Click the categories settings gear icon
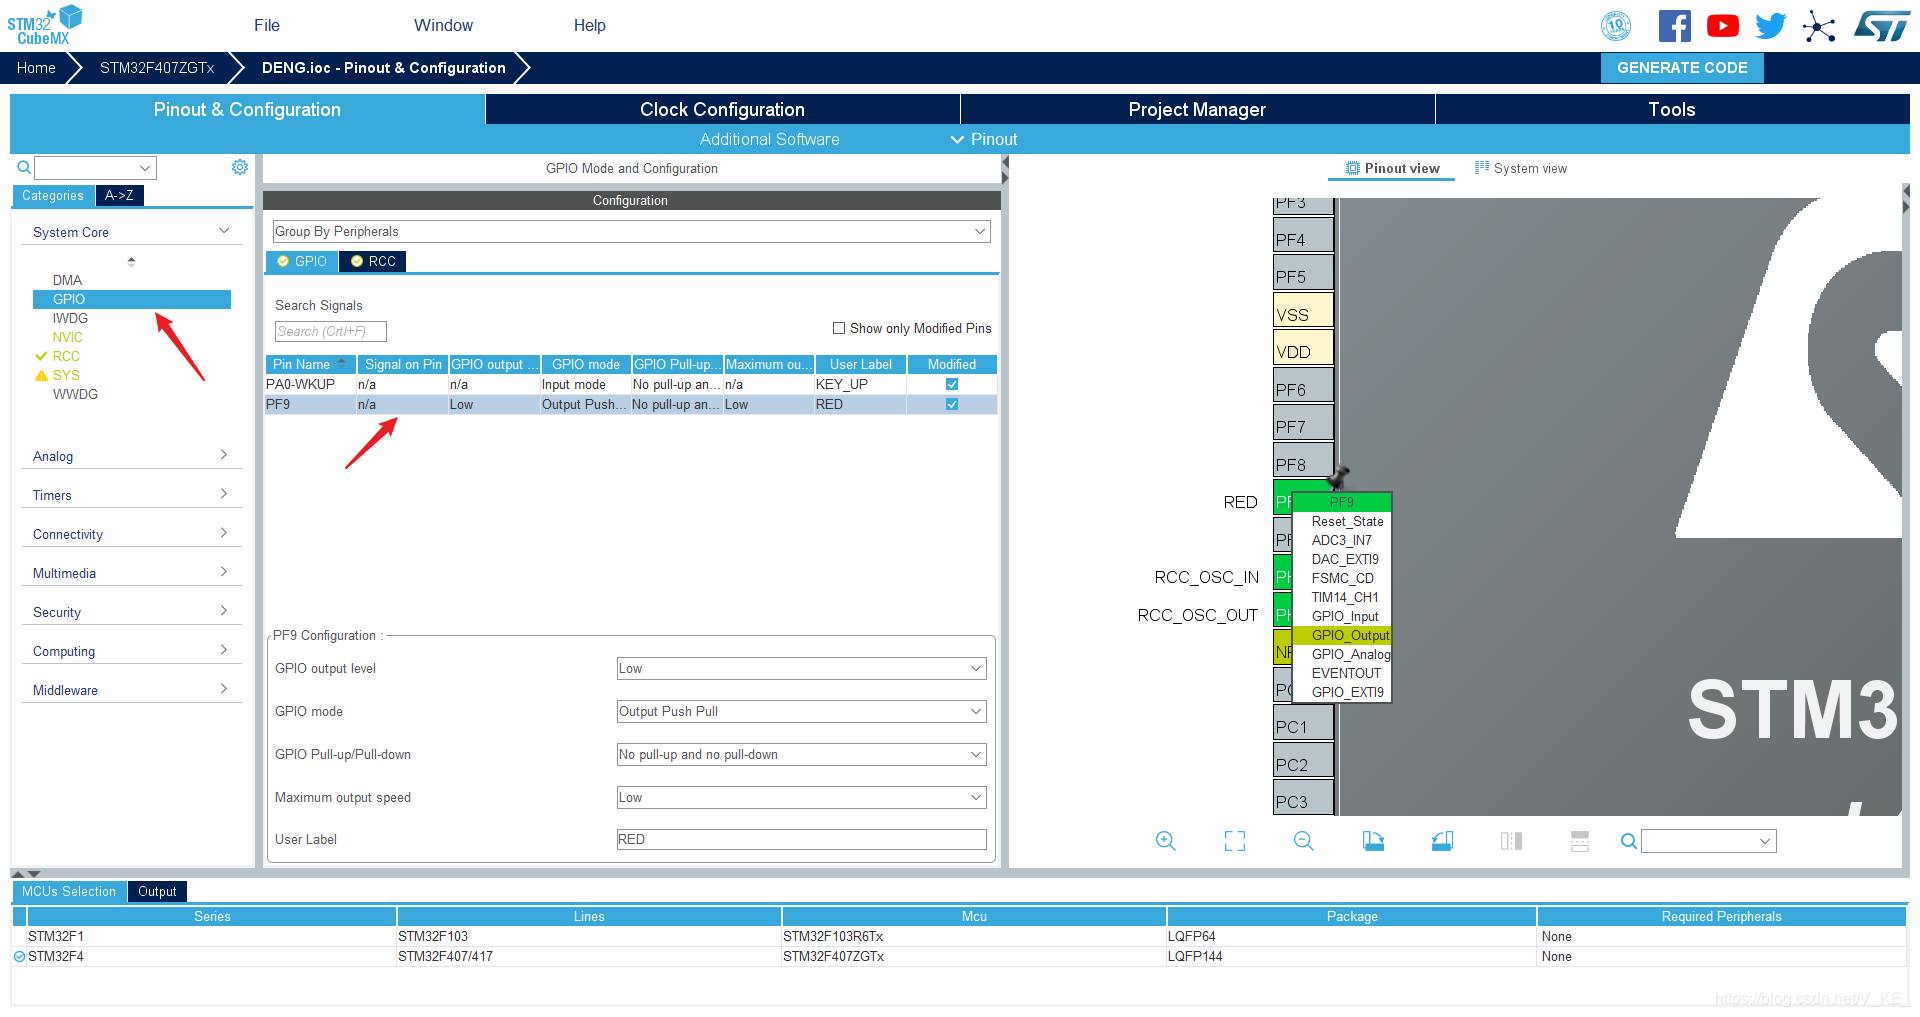1920x1017 pixels. coord(240,167)
